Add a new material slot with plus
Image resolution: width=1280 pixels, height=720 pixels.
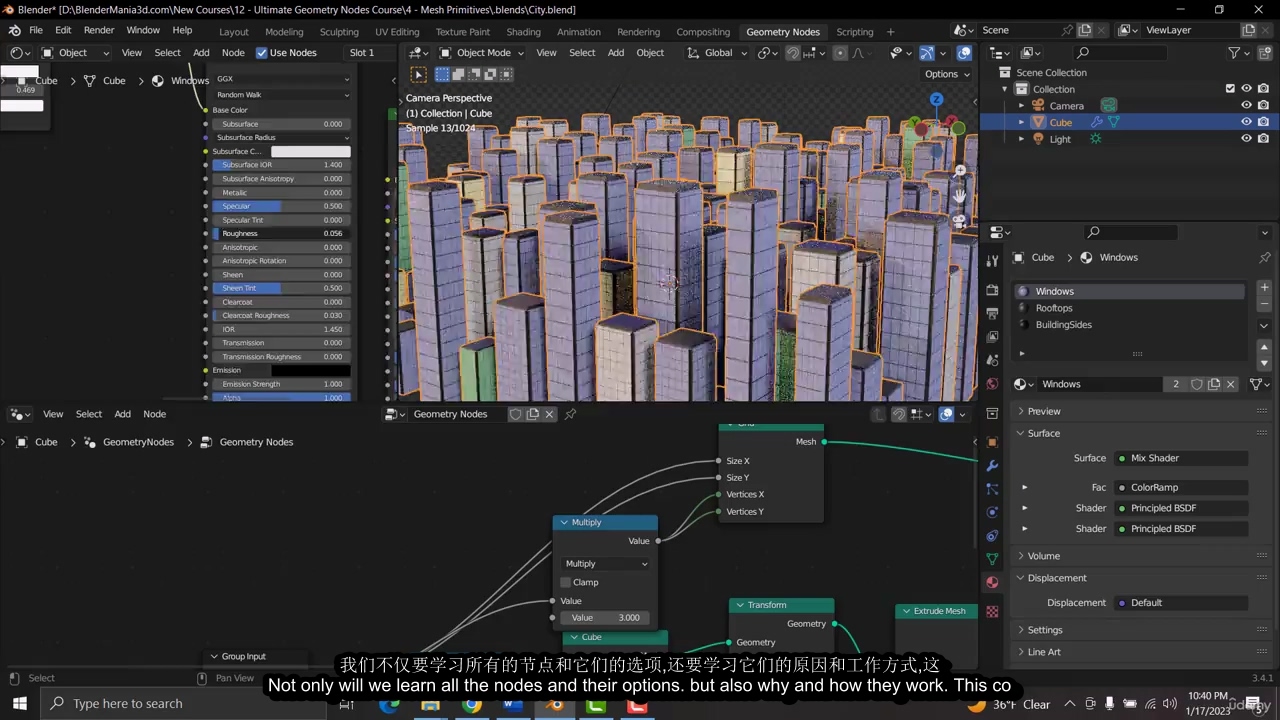1264,288
